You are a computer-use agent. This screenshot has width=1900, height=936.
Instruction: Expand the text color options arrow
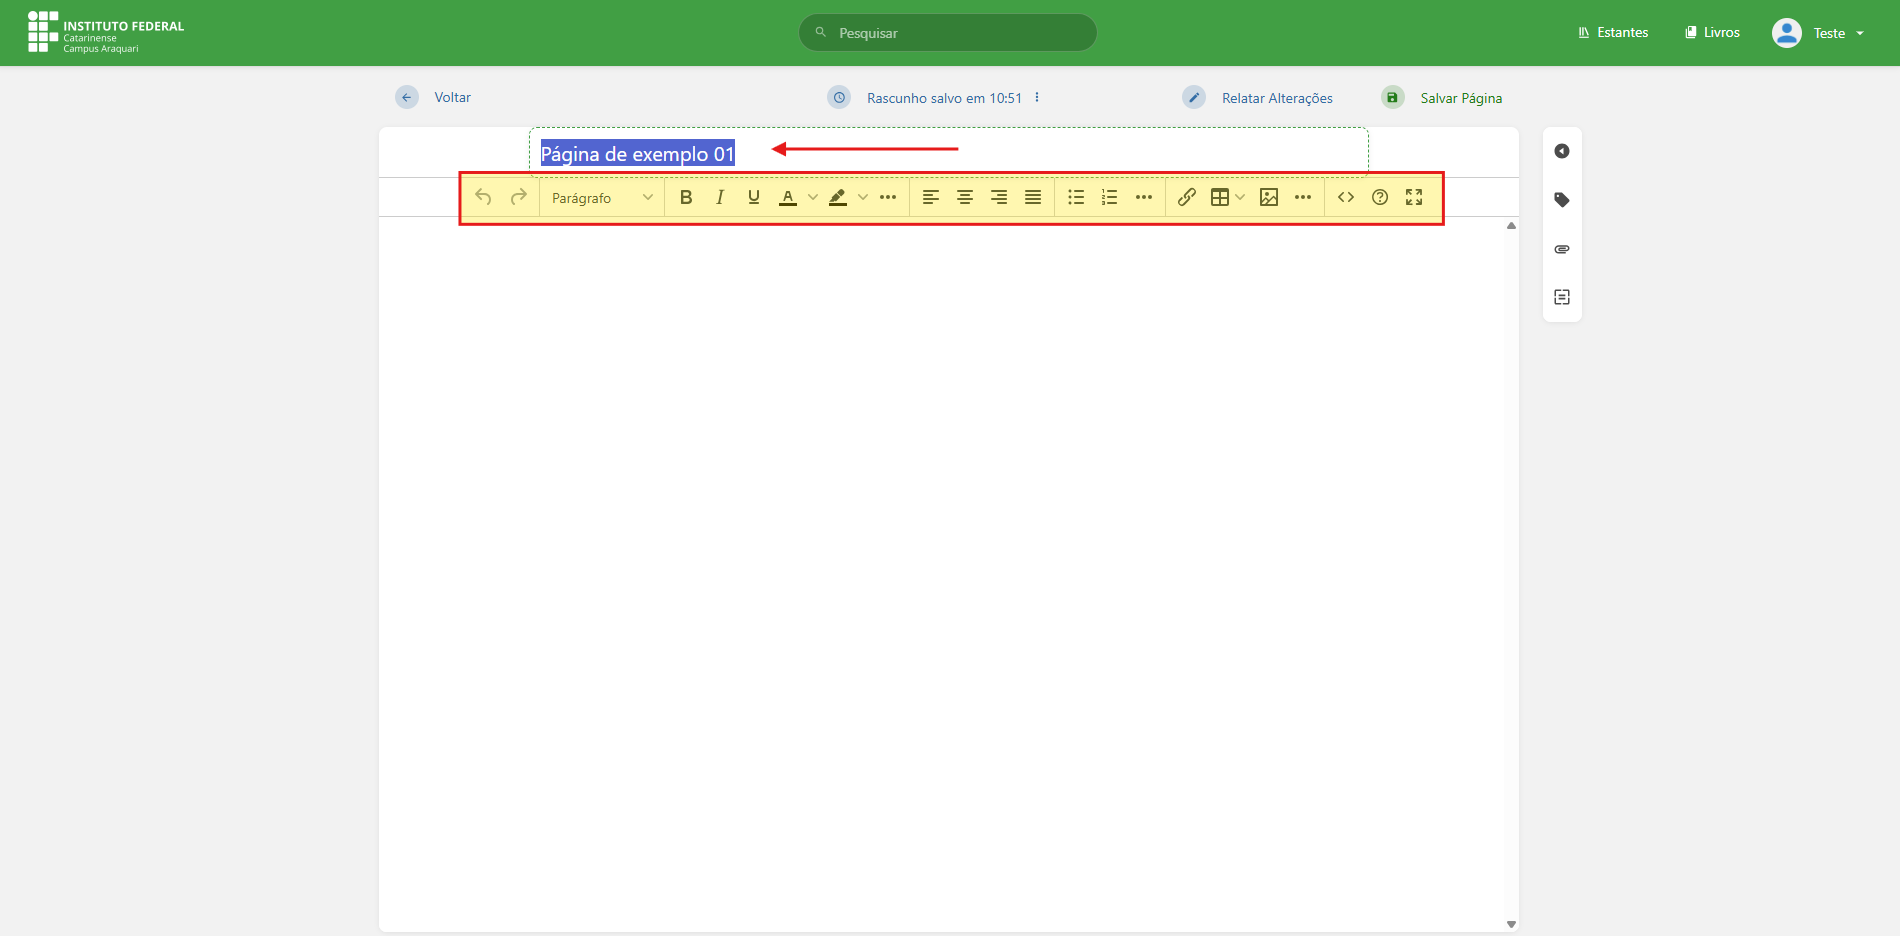(813, 197)
